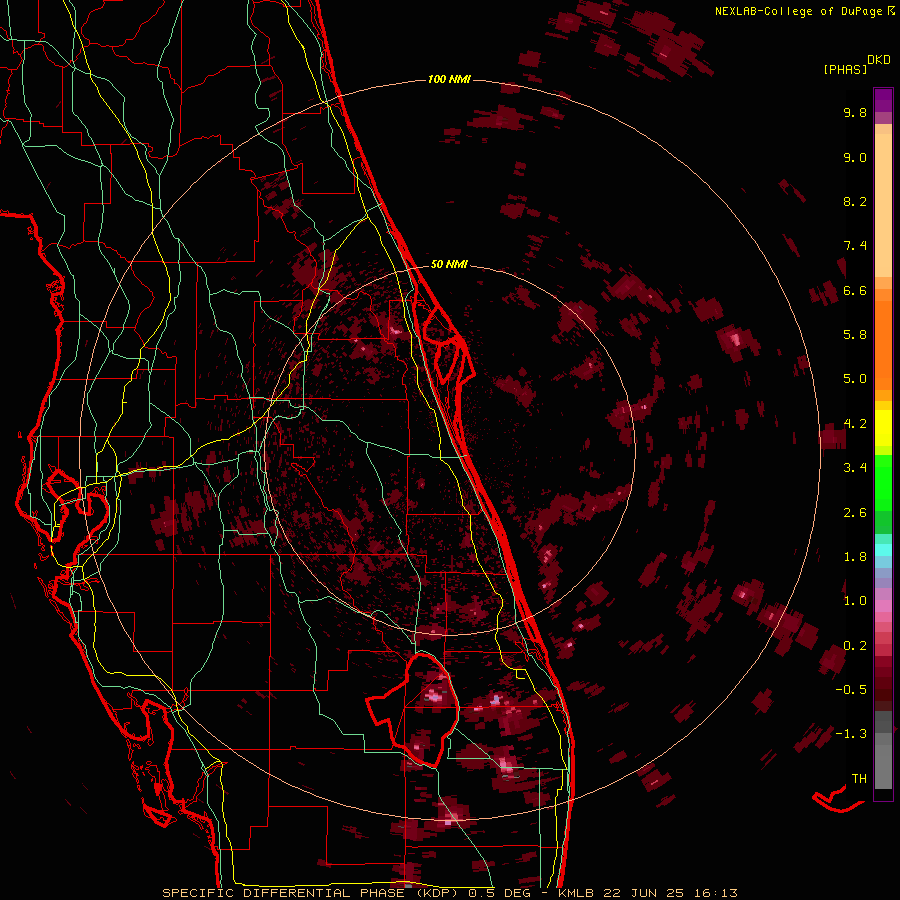This screenshot has width=900, height=900.
Task: Click the 9.0 value on the color scale
Action: tap(855, 157)
